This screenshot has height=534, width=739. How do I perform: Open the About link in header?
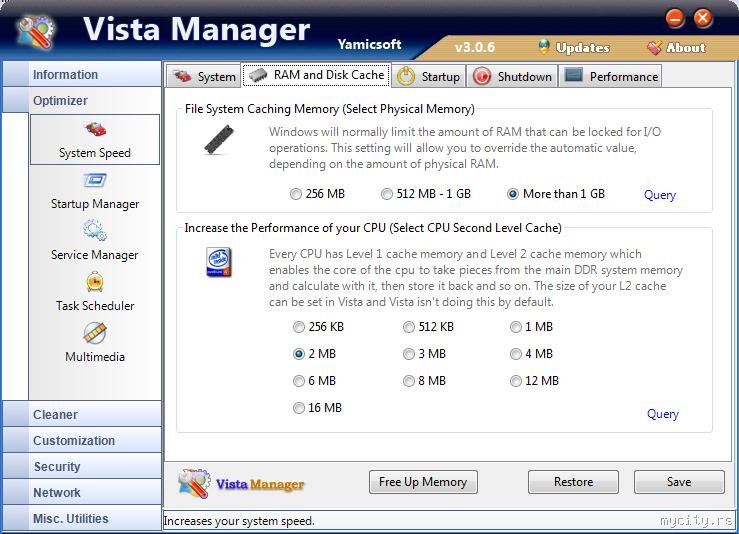pyautogui.click(x=686, y=48)
